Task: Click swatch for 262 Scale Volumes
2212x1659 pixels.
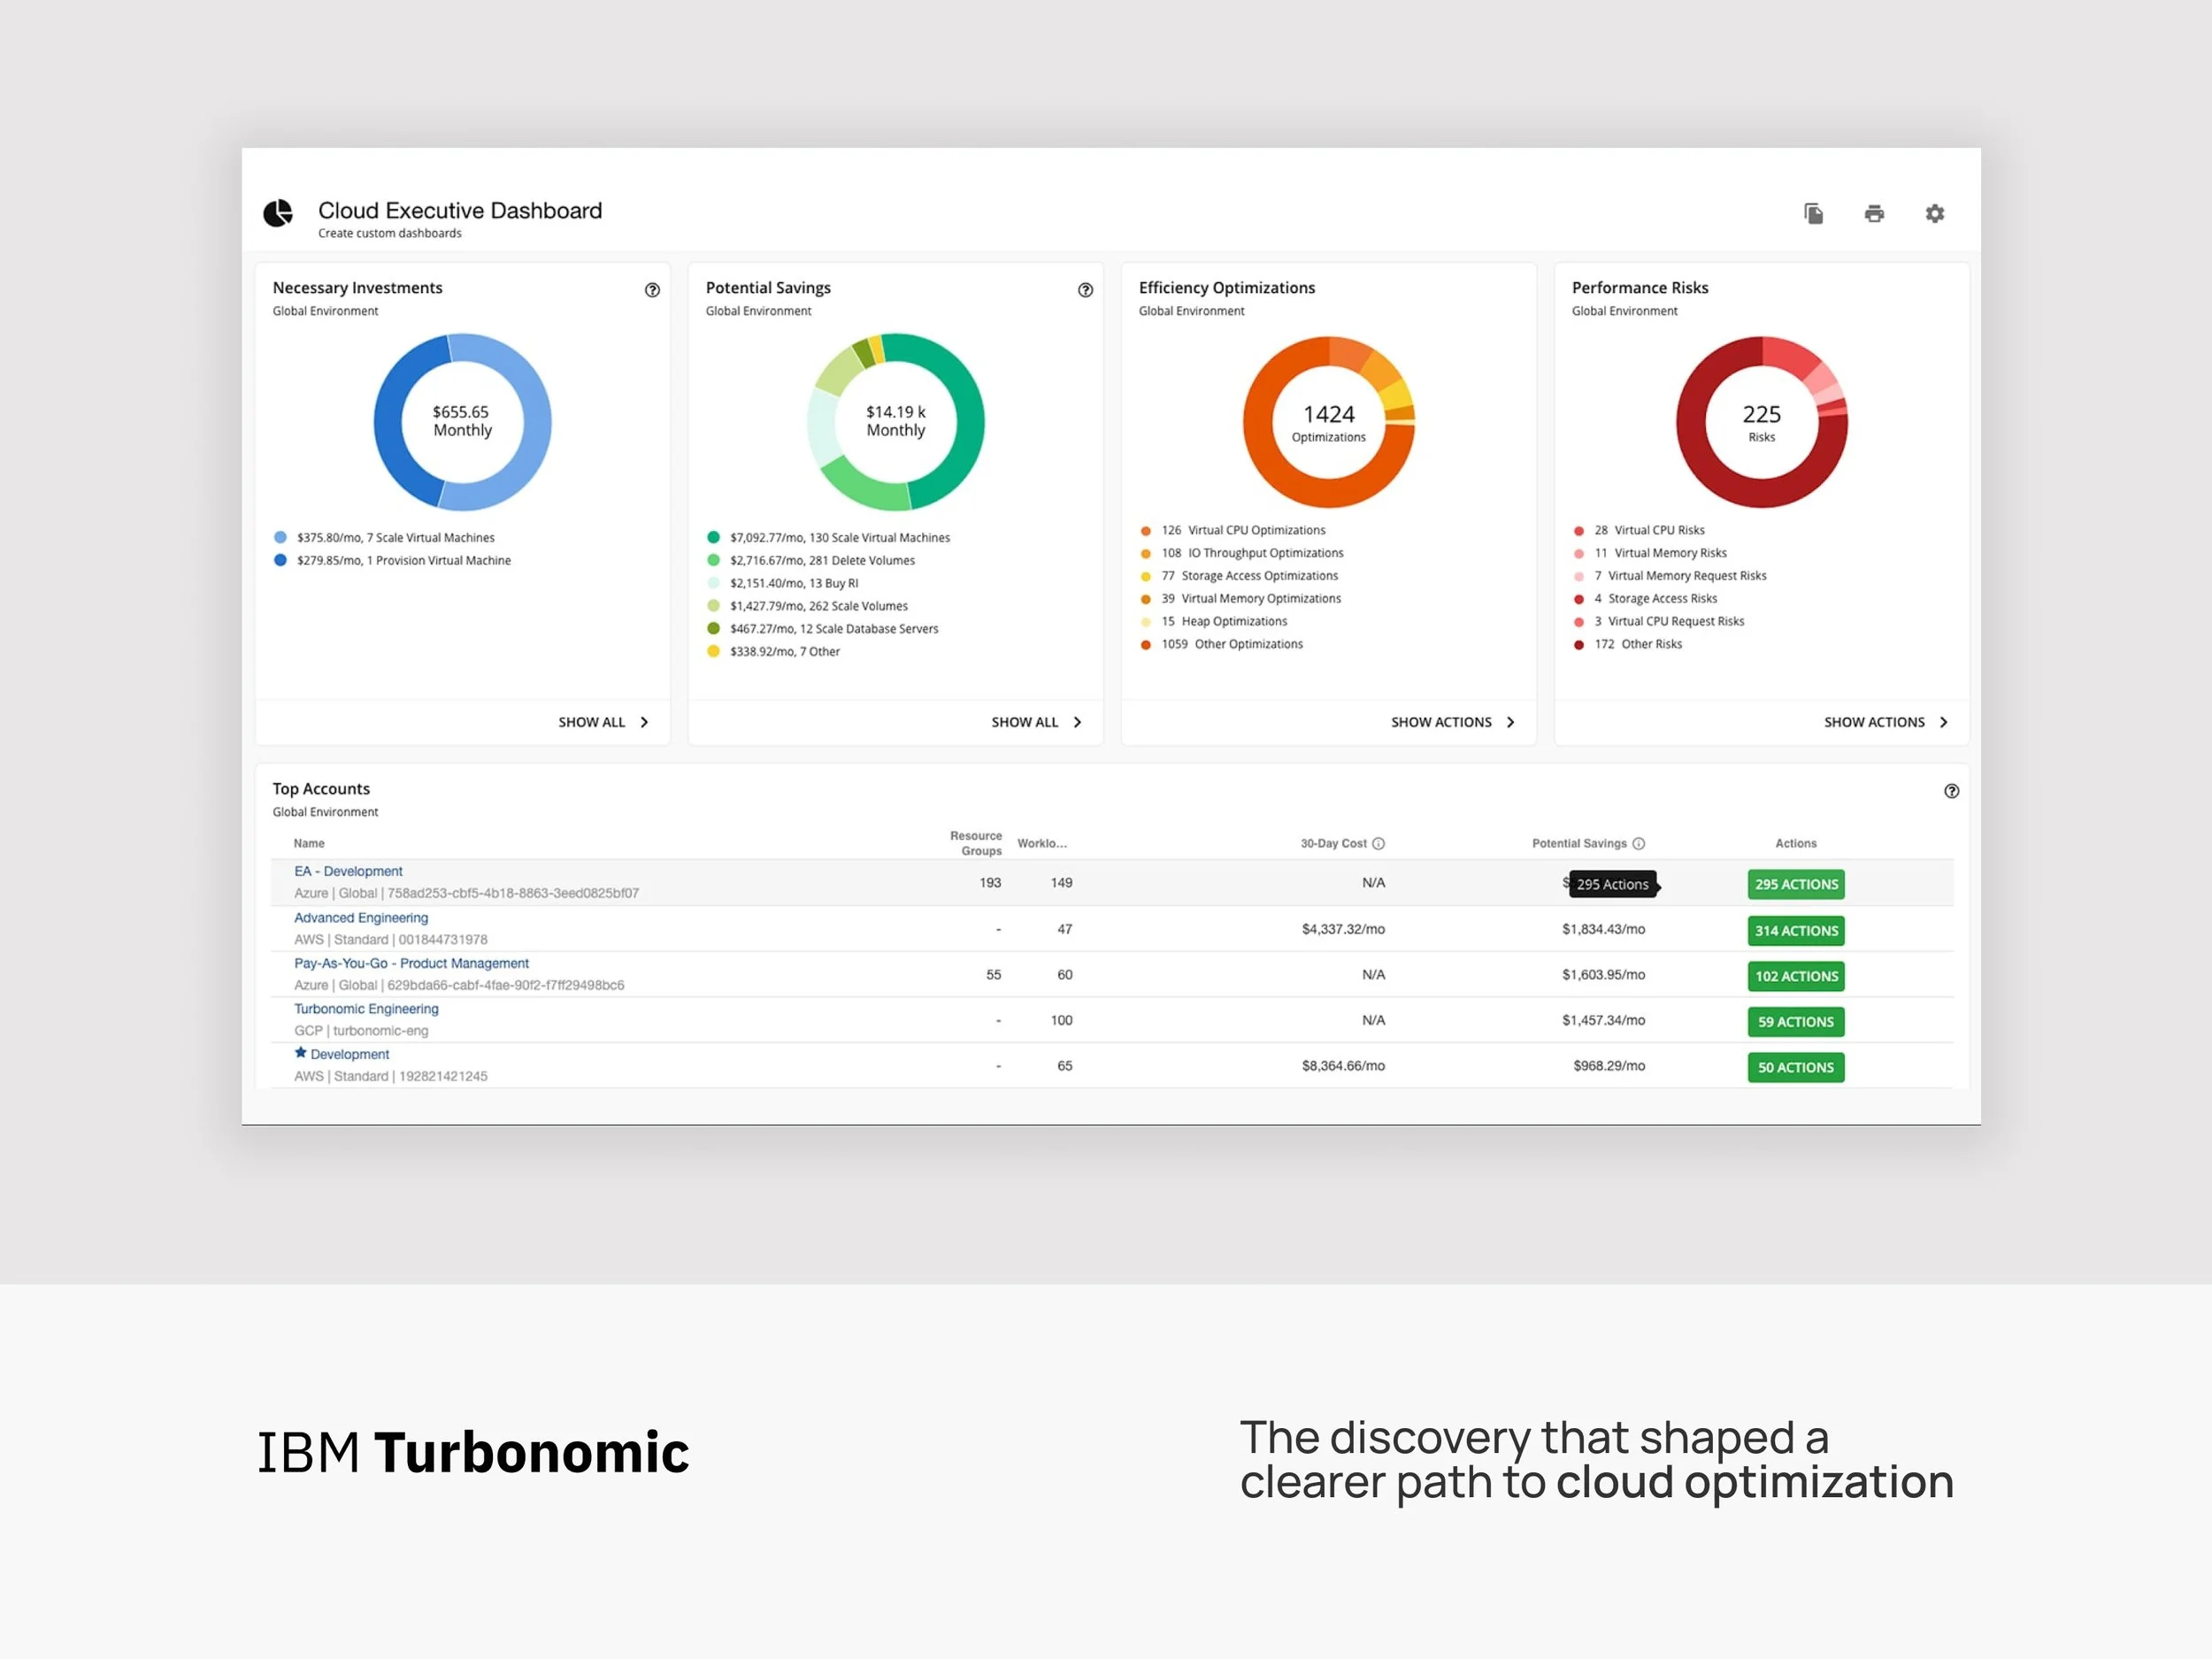Action: [713, 605]
